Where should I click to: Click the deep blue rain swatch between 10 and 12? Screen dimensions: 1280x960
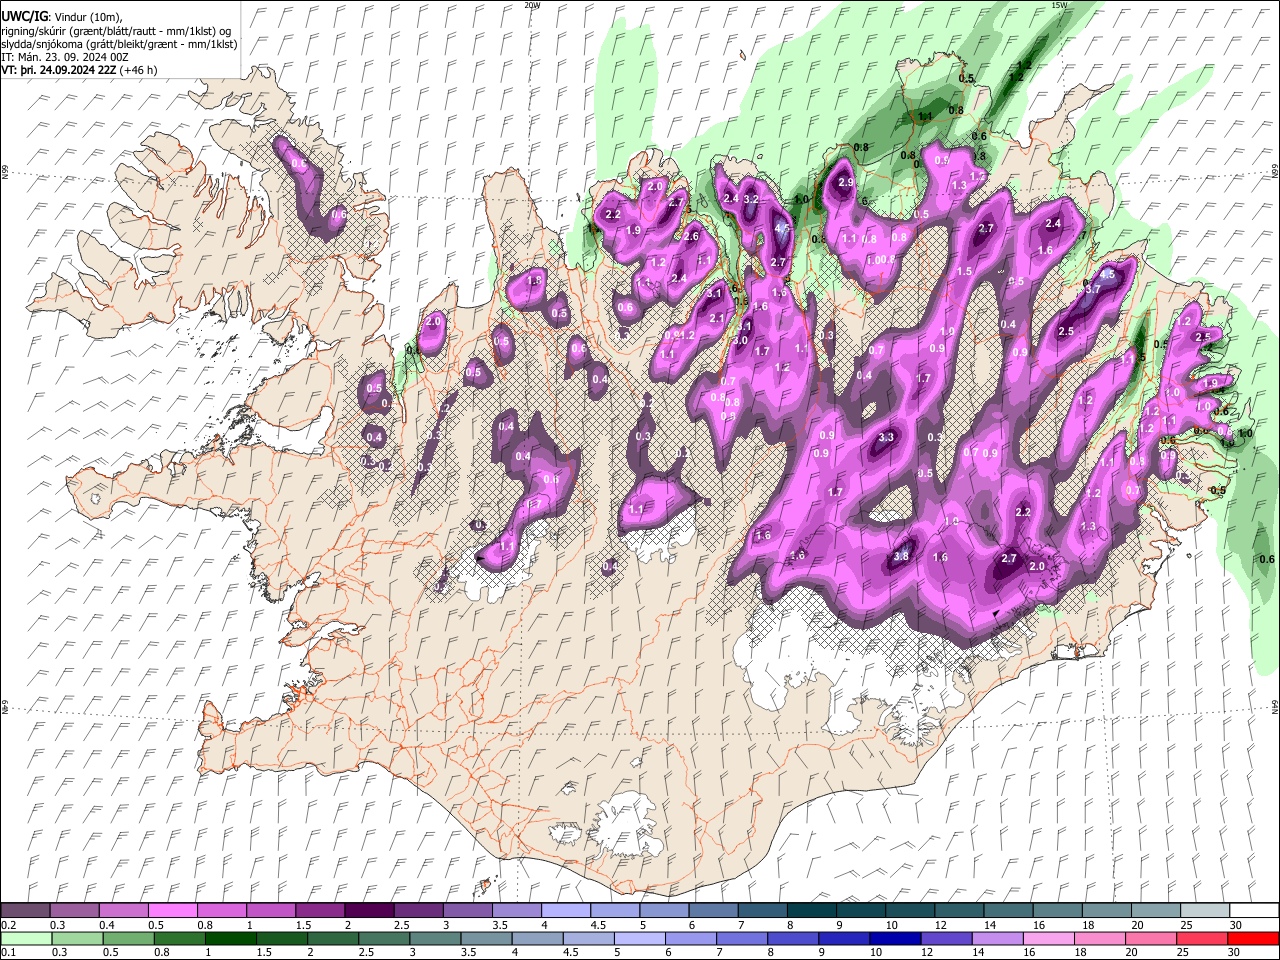[894, 938]
